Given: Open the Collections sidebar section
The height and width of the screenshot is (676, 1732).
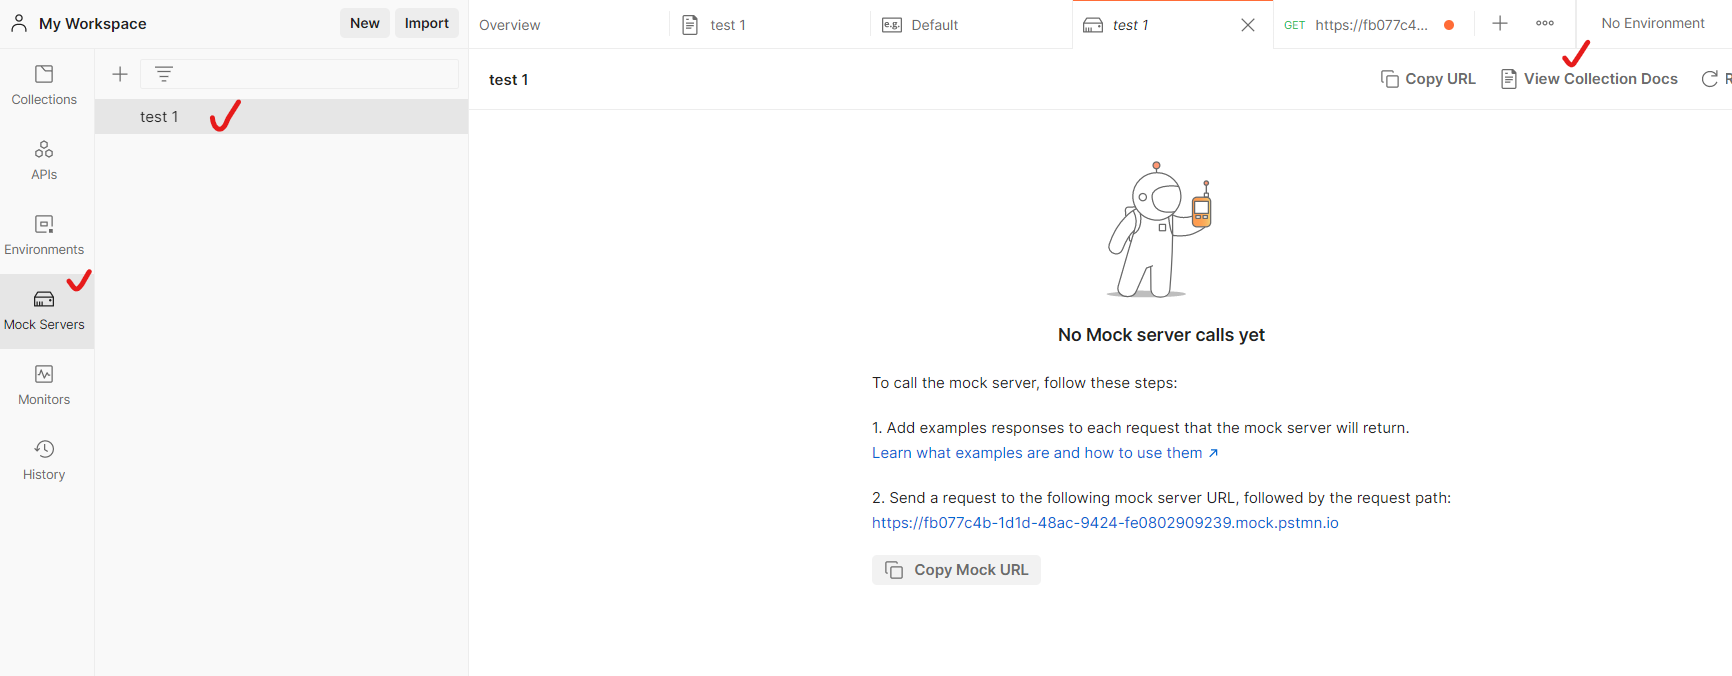Looking at the screenshot, I should (x=44, y=86).
